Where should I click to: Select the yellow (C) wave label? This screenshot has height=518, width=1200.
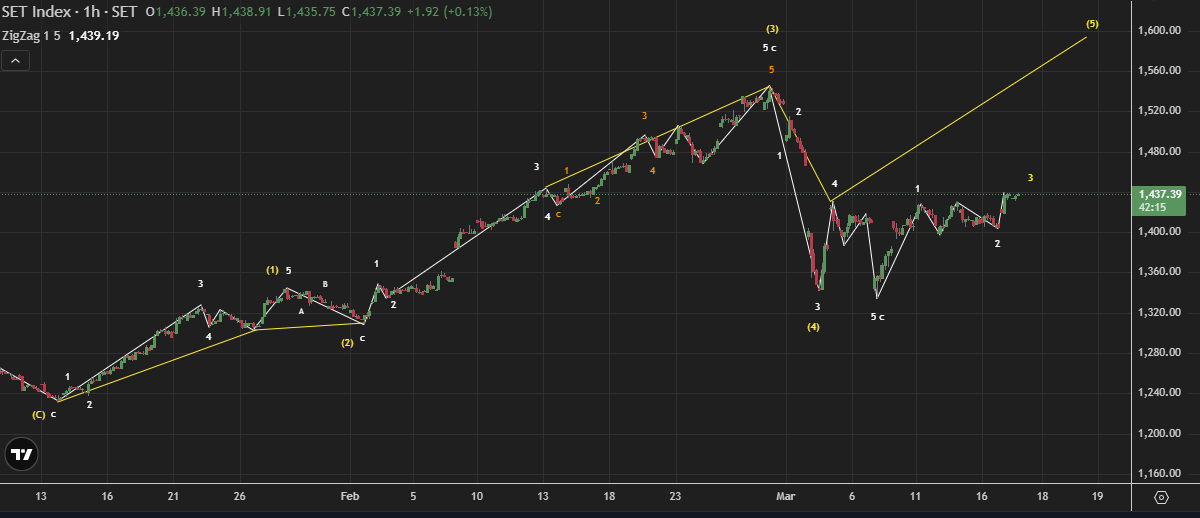[x=39, y=414]
